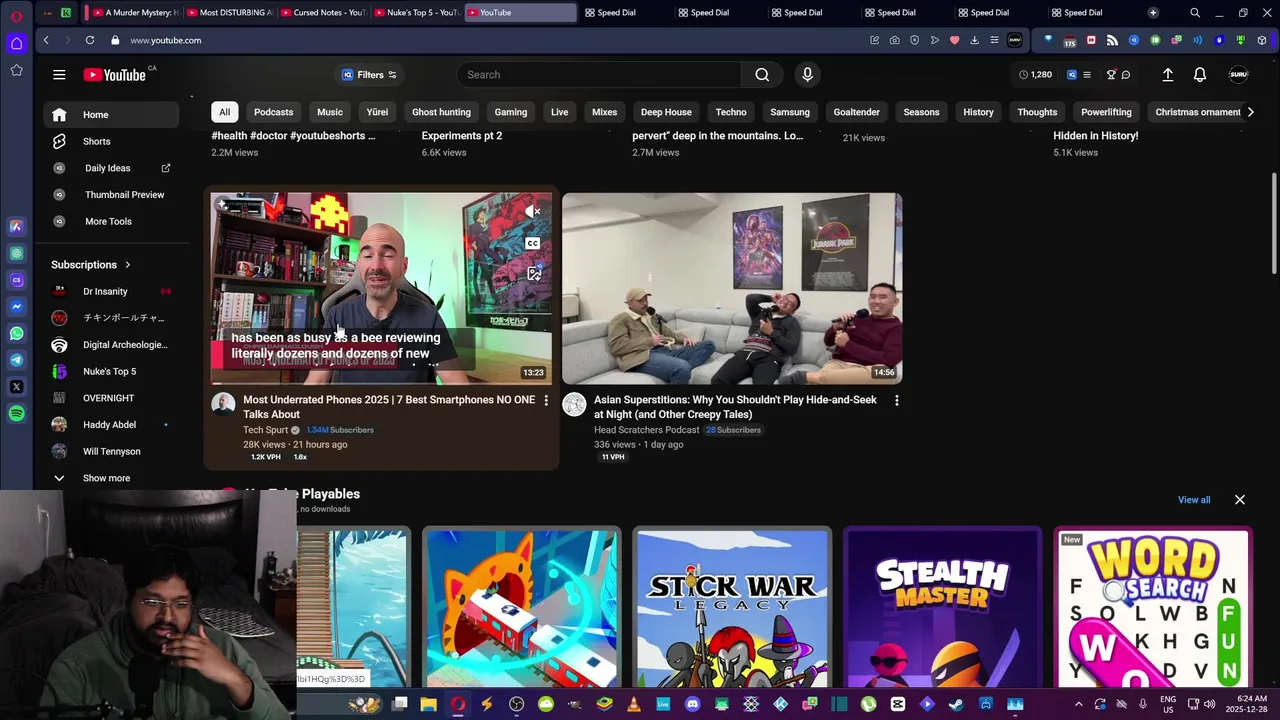Open Tech Spurt channel link
This screenshot has height=720, width=1280.
coord(265,430)
